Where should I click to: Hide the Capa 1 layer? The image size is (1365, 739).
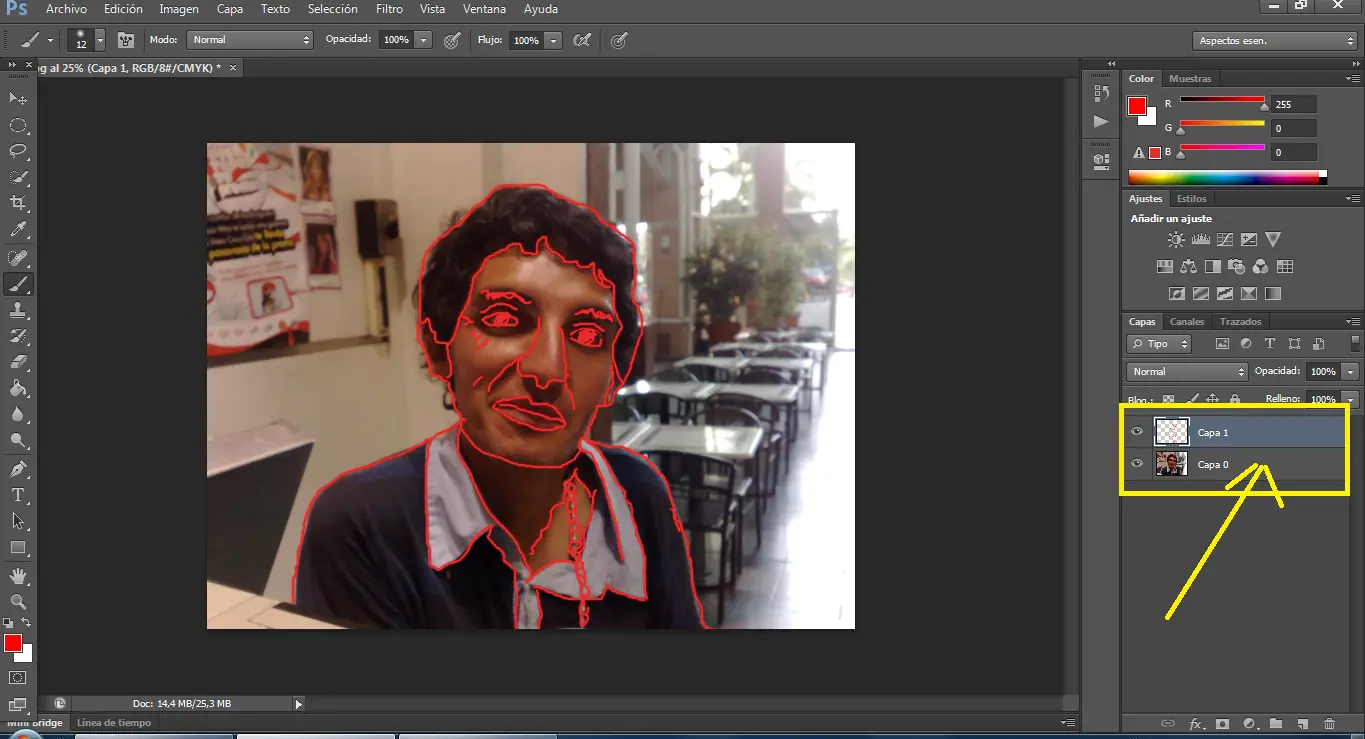1137,432
